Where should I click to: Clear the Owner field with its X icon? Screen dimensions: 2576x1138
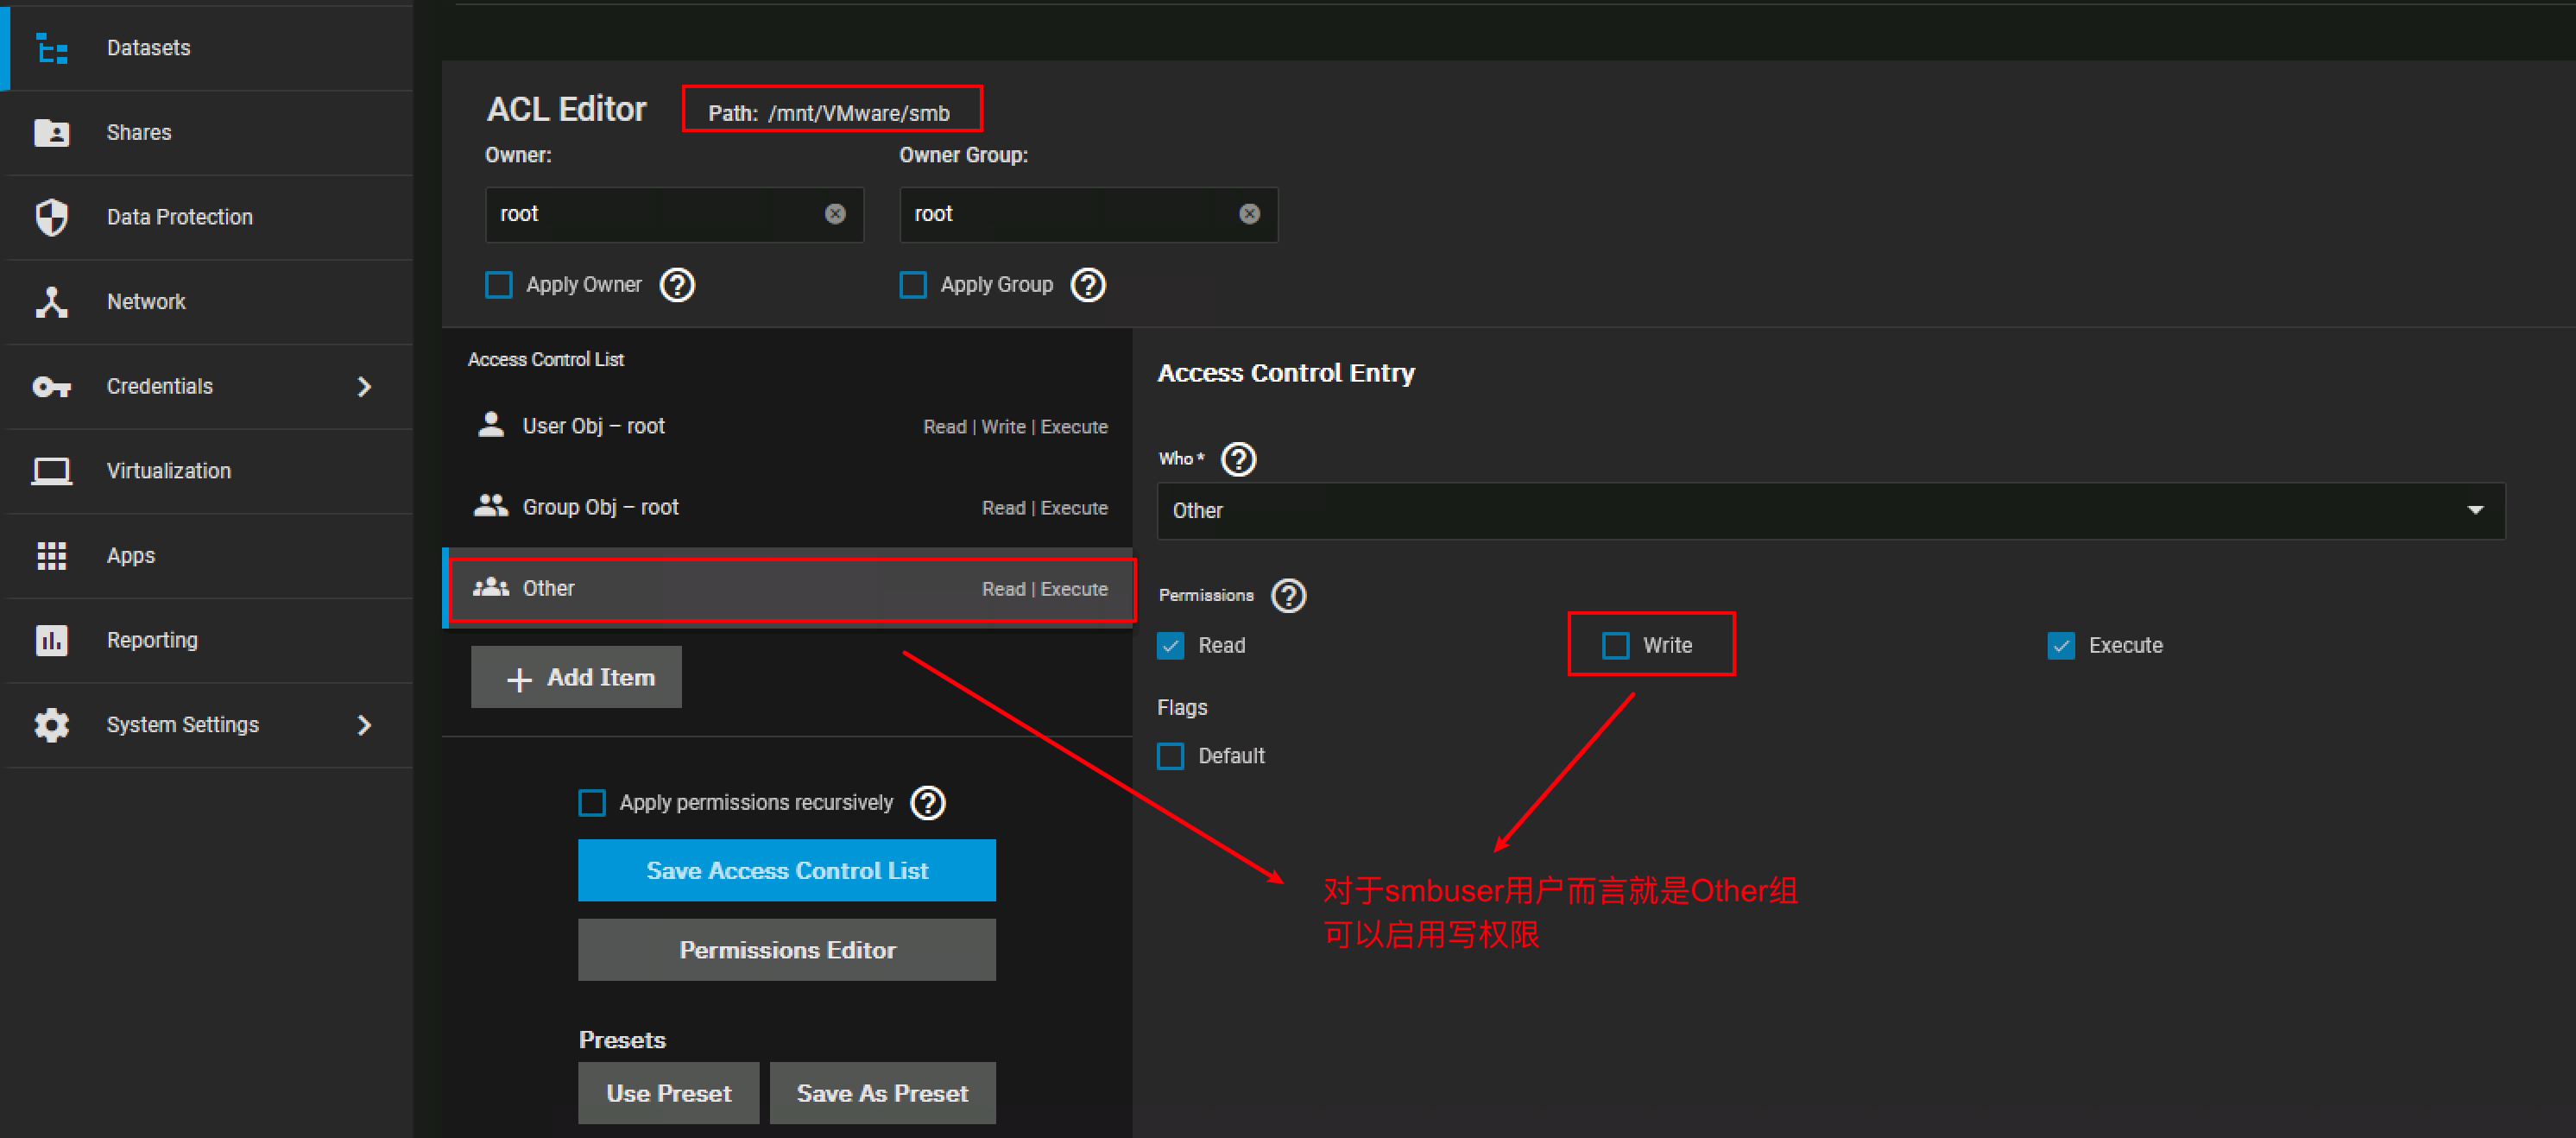click(835, 214)
